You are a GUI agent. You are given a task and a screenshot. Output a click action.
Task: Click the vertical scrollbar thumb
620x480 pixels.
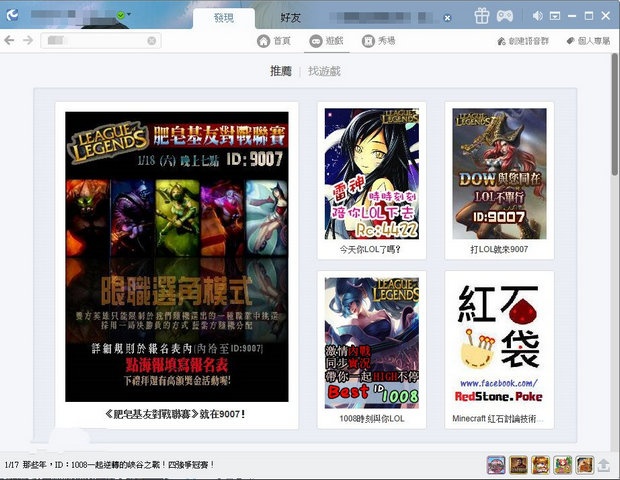pyautogui.click(x=615, y=115)
